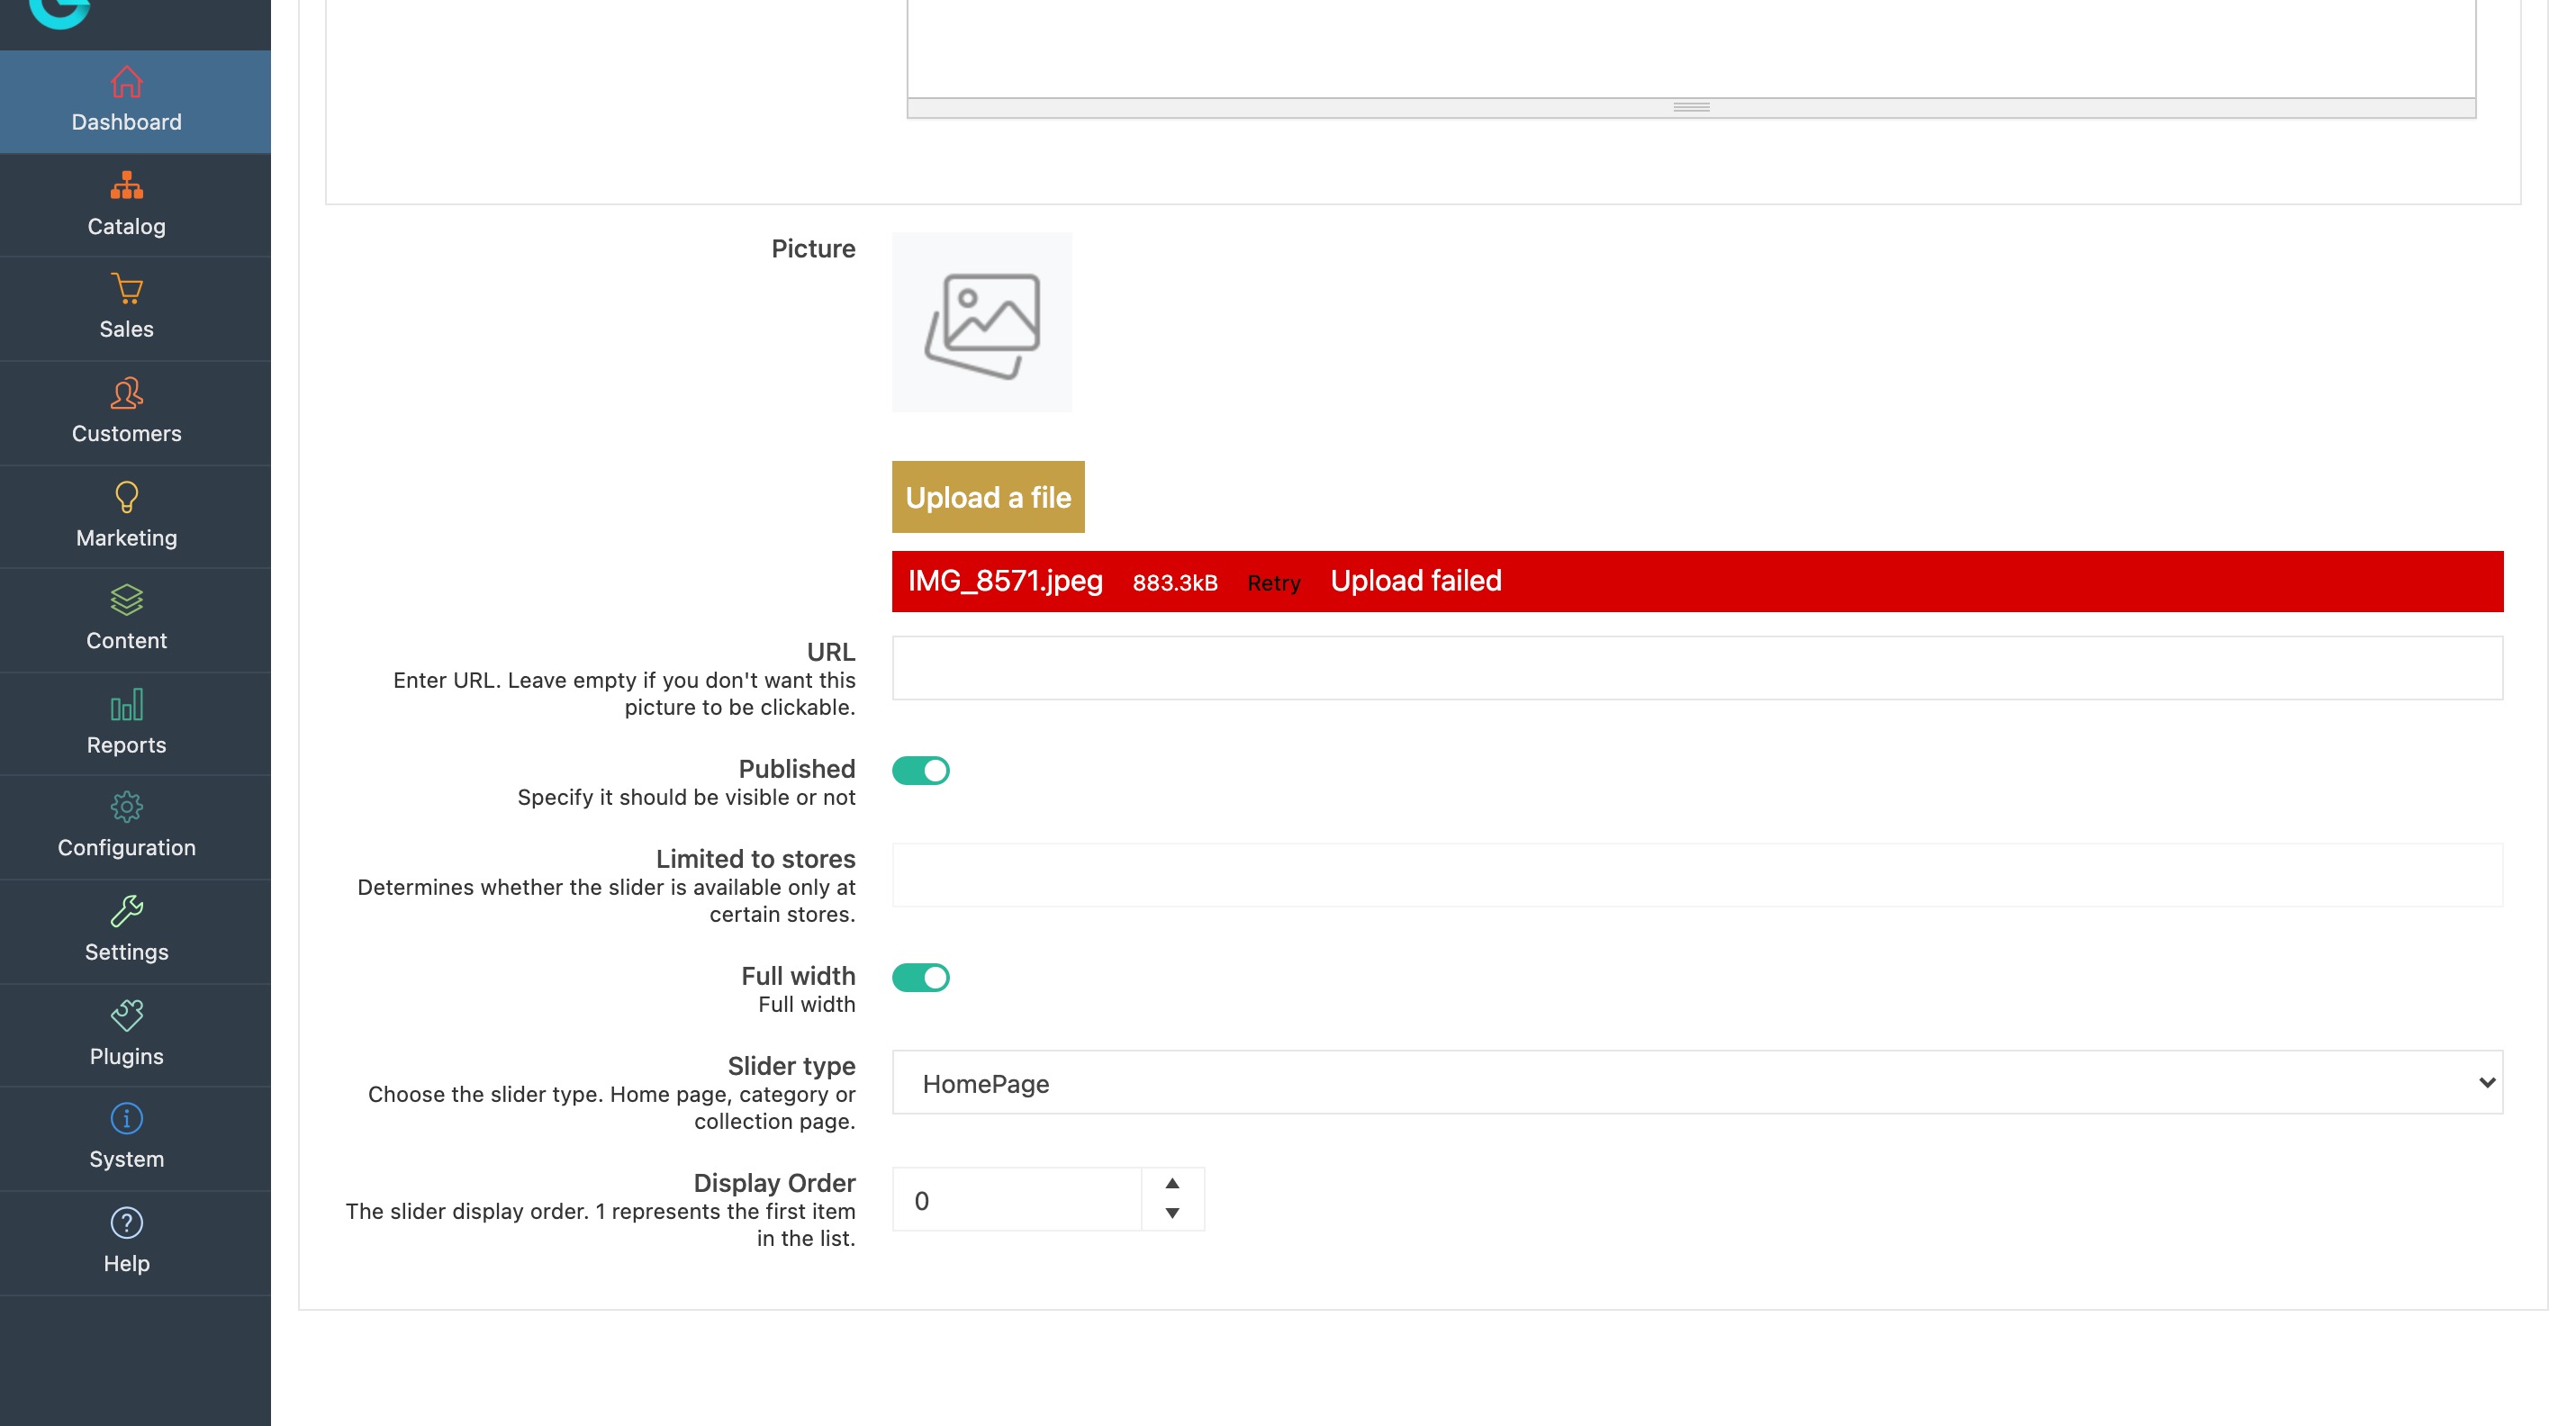Select the Catalog menu label
Viewport: 2576px width, 1426px height.
[x=126, y=226]
